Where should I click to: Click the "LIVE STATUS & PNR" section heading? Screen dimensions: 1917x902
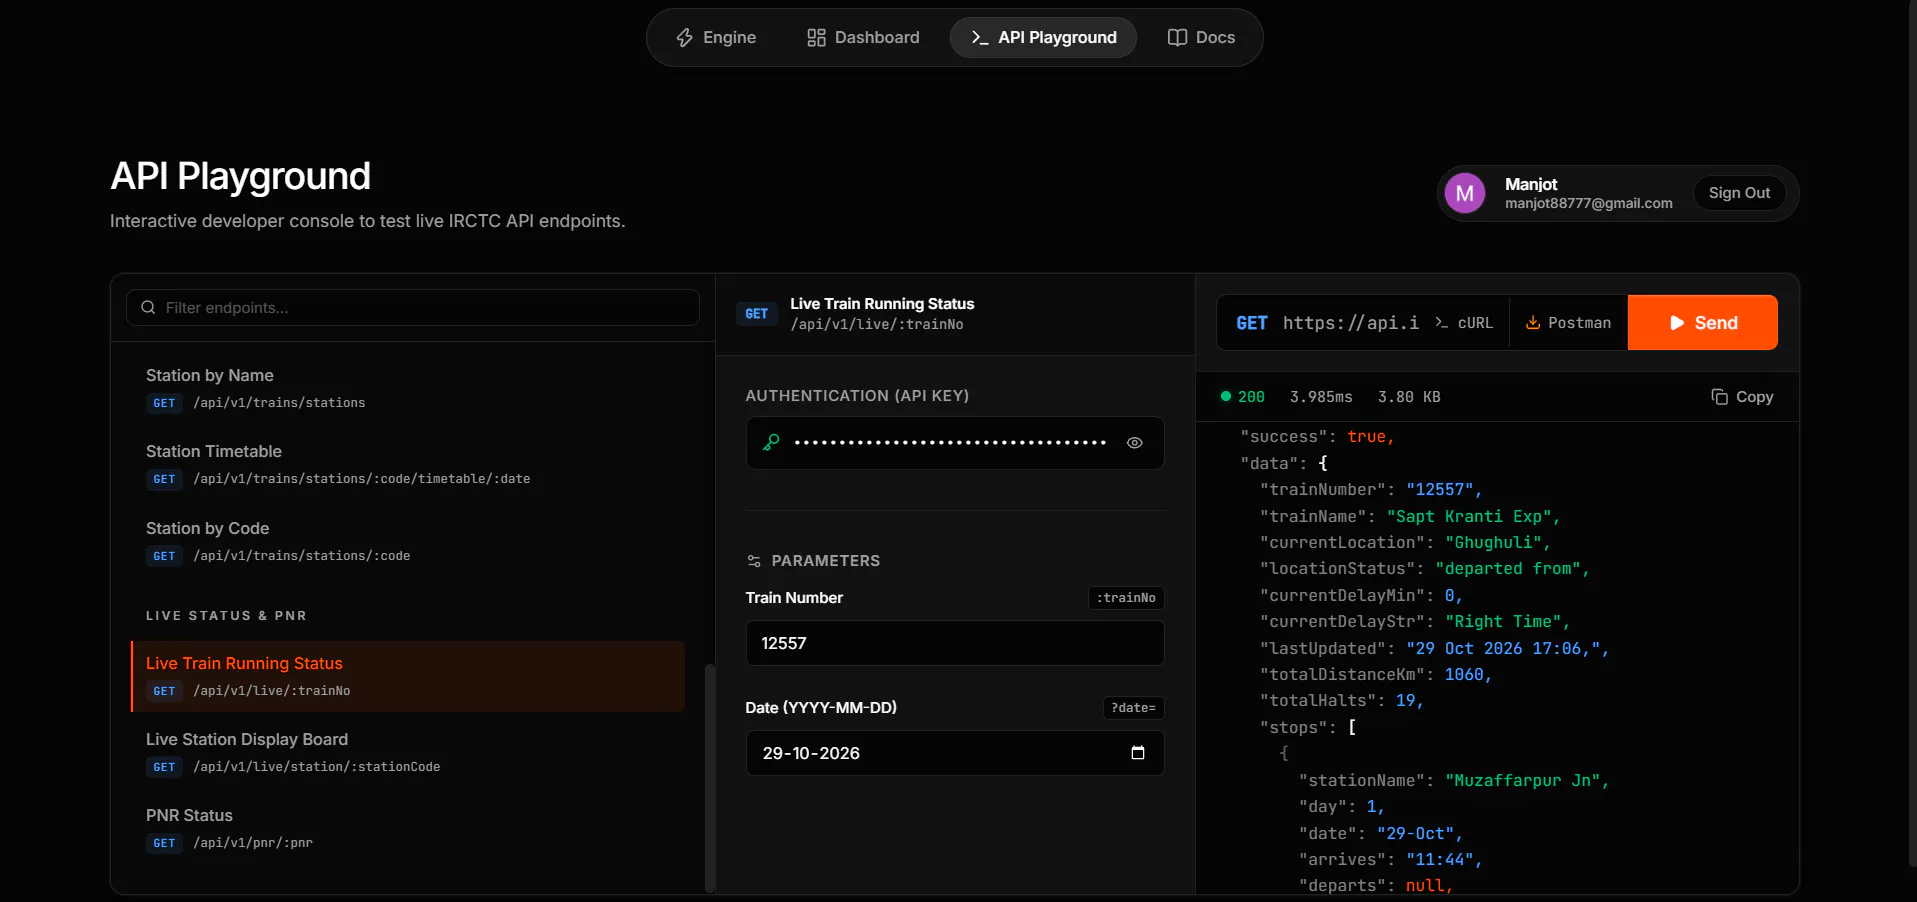(x=226, y=616)
